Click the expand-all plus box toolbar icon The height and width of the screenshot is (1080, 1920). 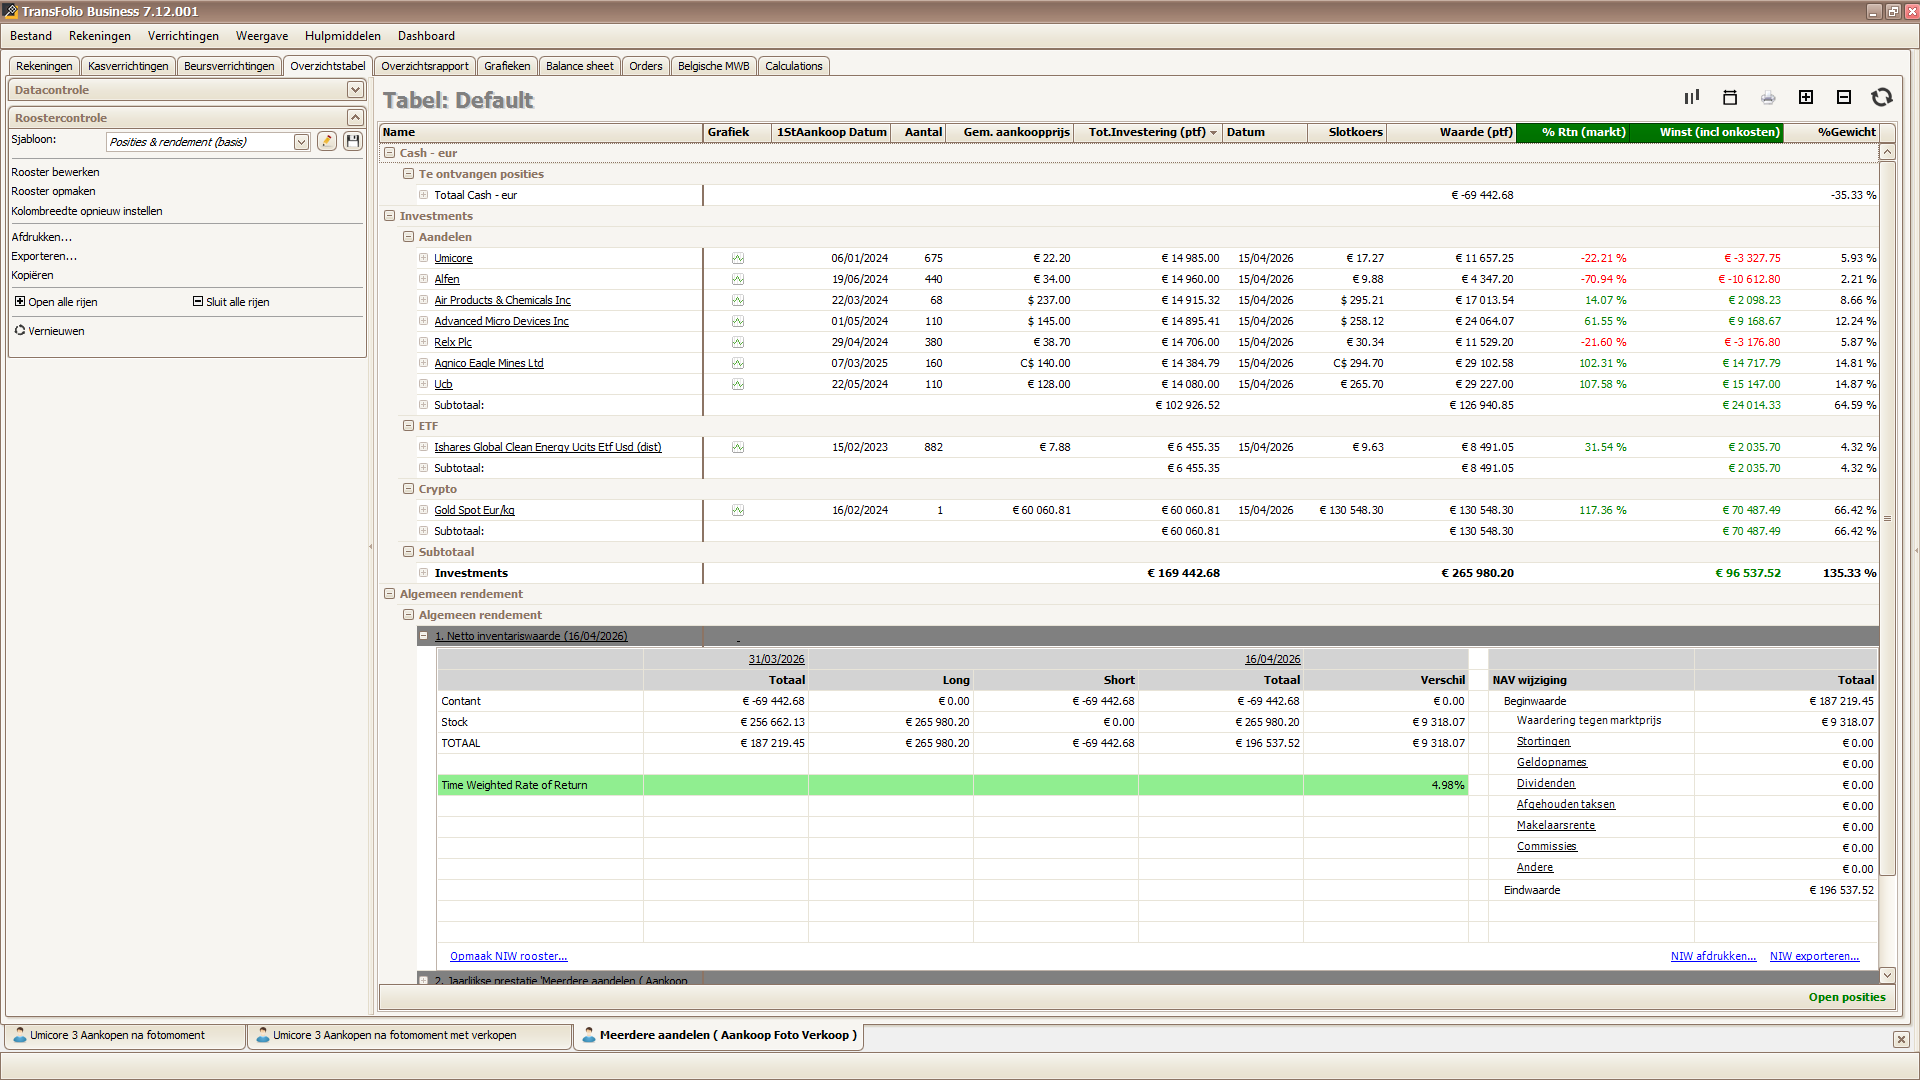pyautogui.click(x=1806, y=97)
